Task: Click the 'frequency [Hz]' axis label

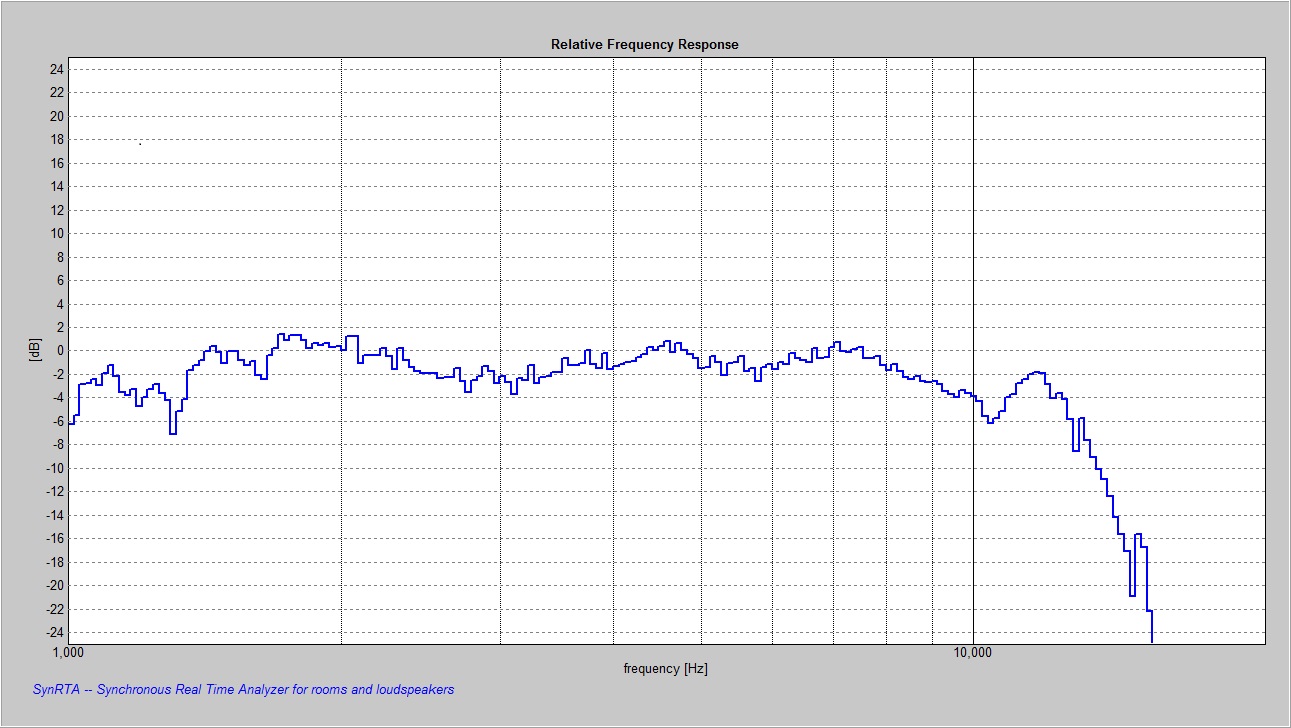Action: click(666, 668)
